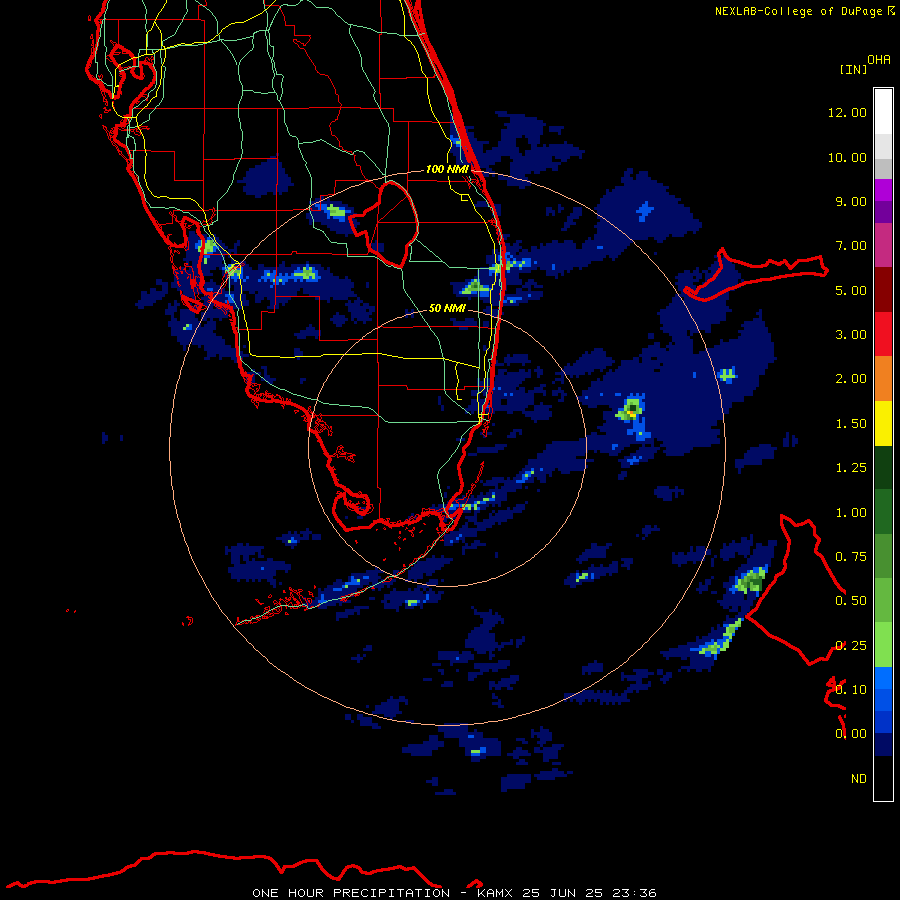This screenshot has height=900, width=900.
Task: Click the 12.00 legend value
Action: 847,112
